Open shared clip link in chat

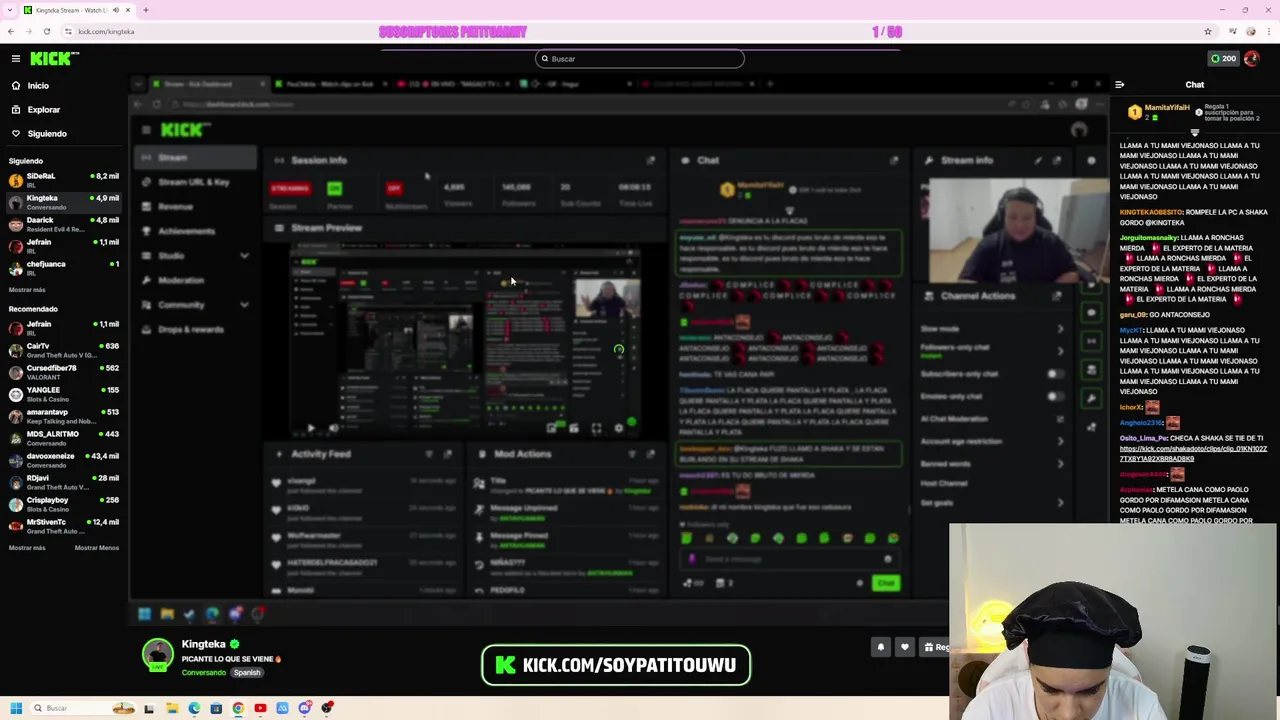(x=1193, y=454)
